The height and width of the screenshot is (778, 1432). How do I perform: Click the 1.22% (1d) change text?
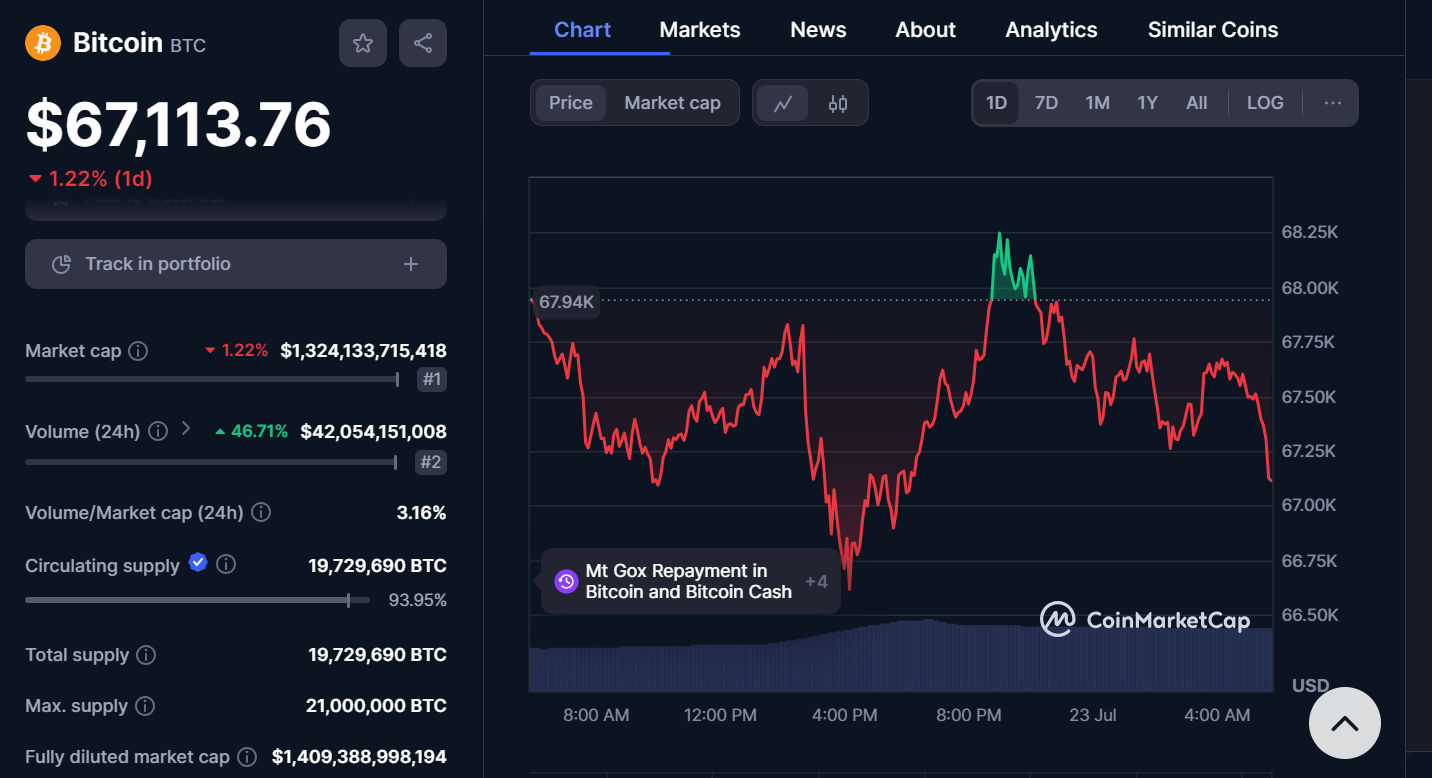tap(101, 179)
